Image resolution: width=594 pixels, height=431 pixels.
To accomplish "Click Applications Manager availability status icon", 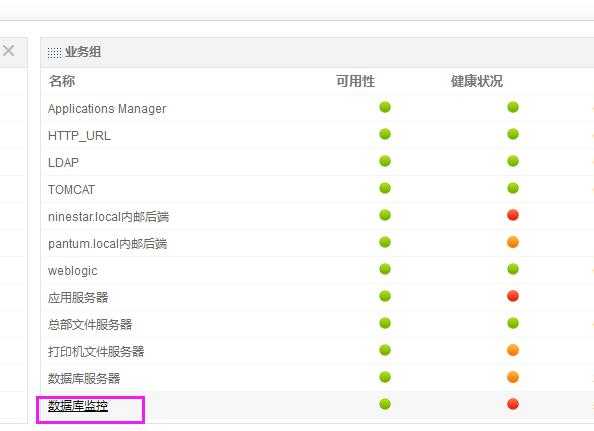I will coord(385,107).
